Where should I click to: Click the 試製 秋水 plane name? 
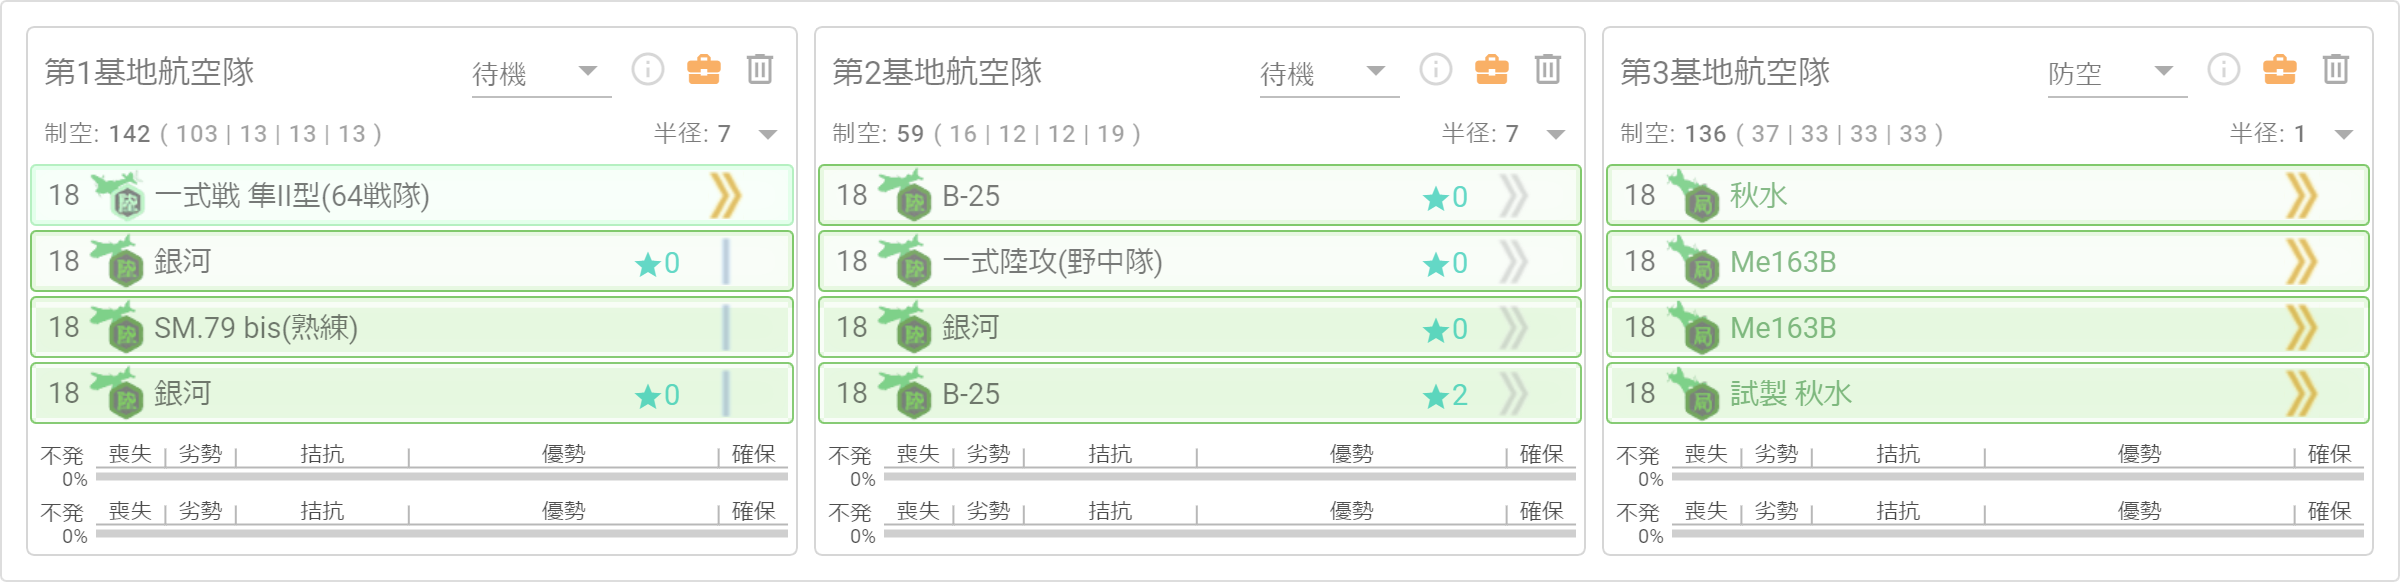point(1791,394)
